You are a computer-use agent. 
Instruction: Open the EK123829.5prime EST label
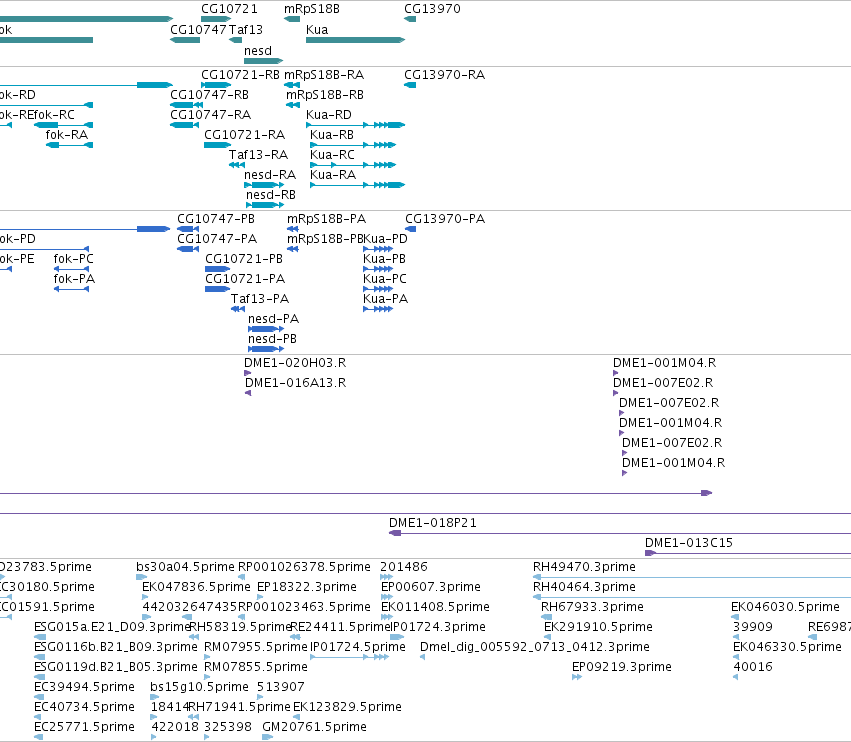(347, 707)
